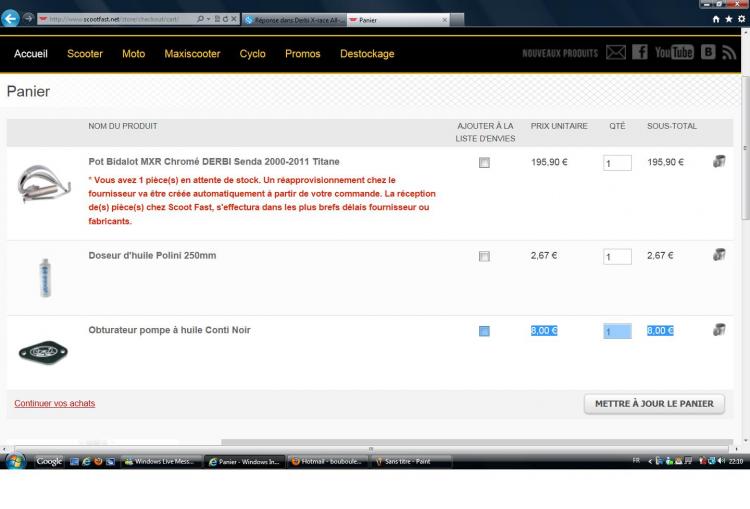
Task: Close the Panier browser tab
Action: [445, 20]
